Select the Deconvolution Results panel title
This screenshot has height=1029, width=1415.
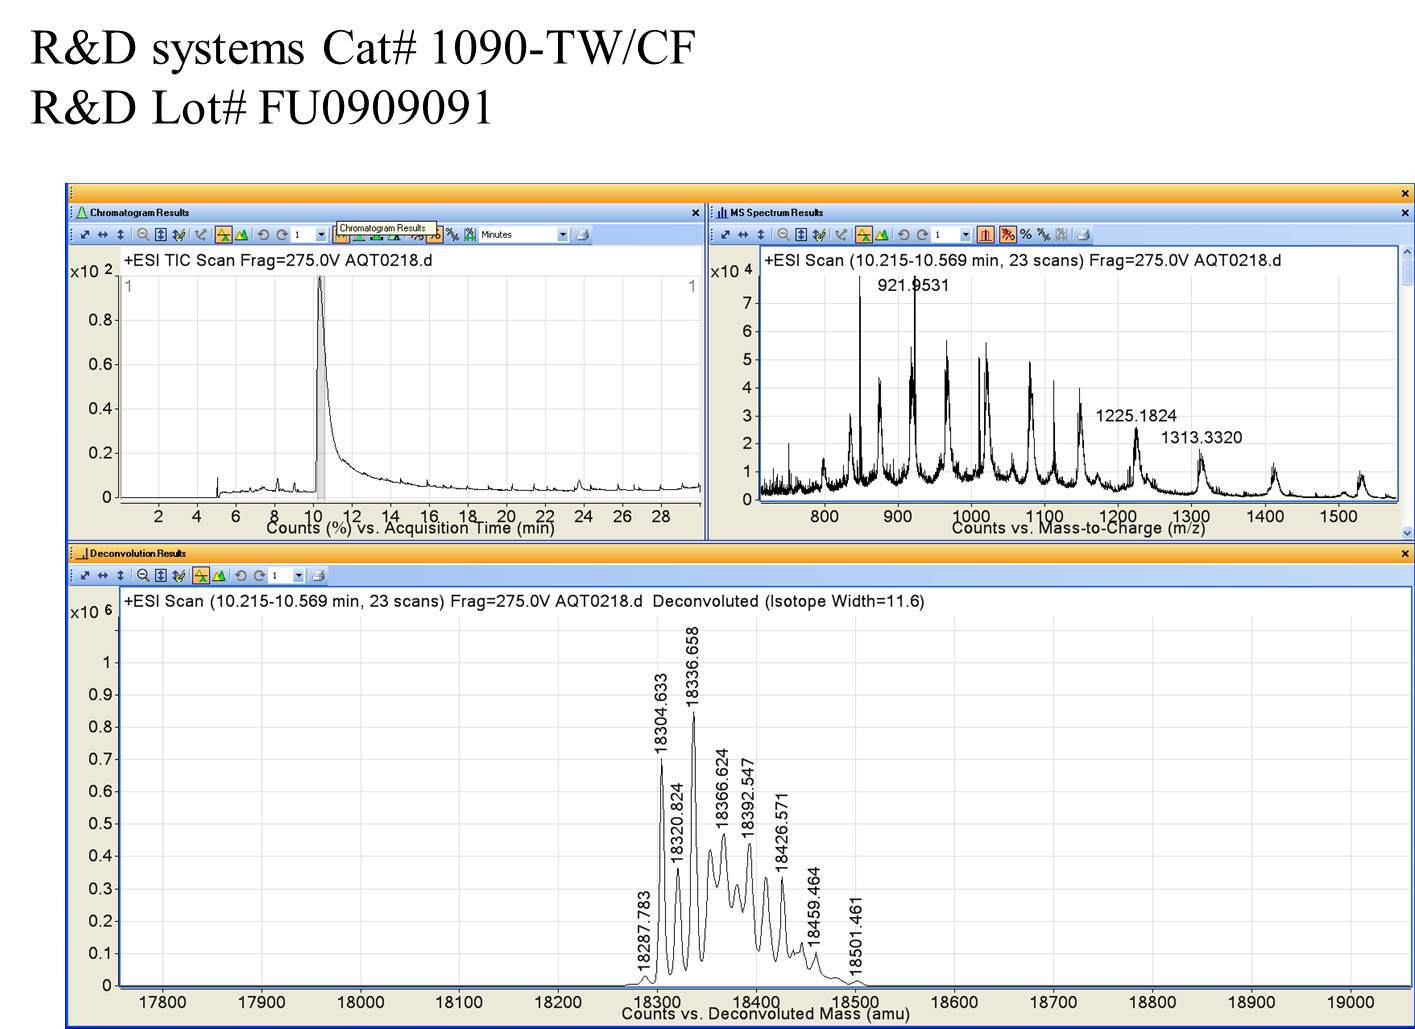tap(137, 554)
